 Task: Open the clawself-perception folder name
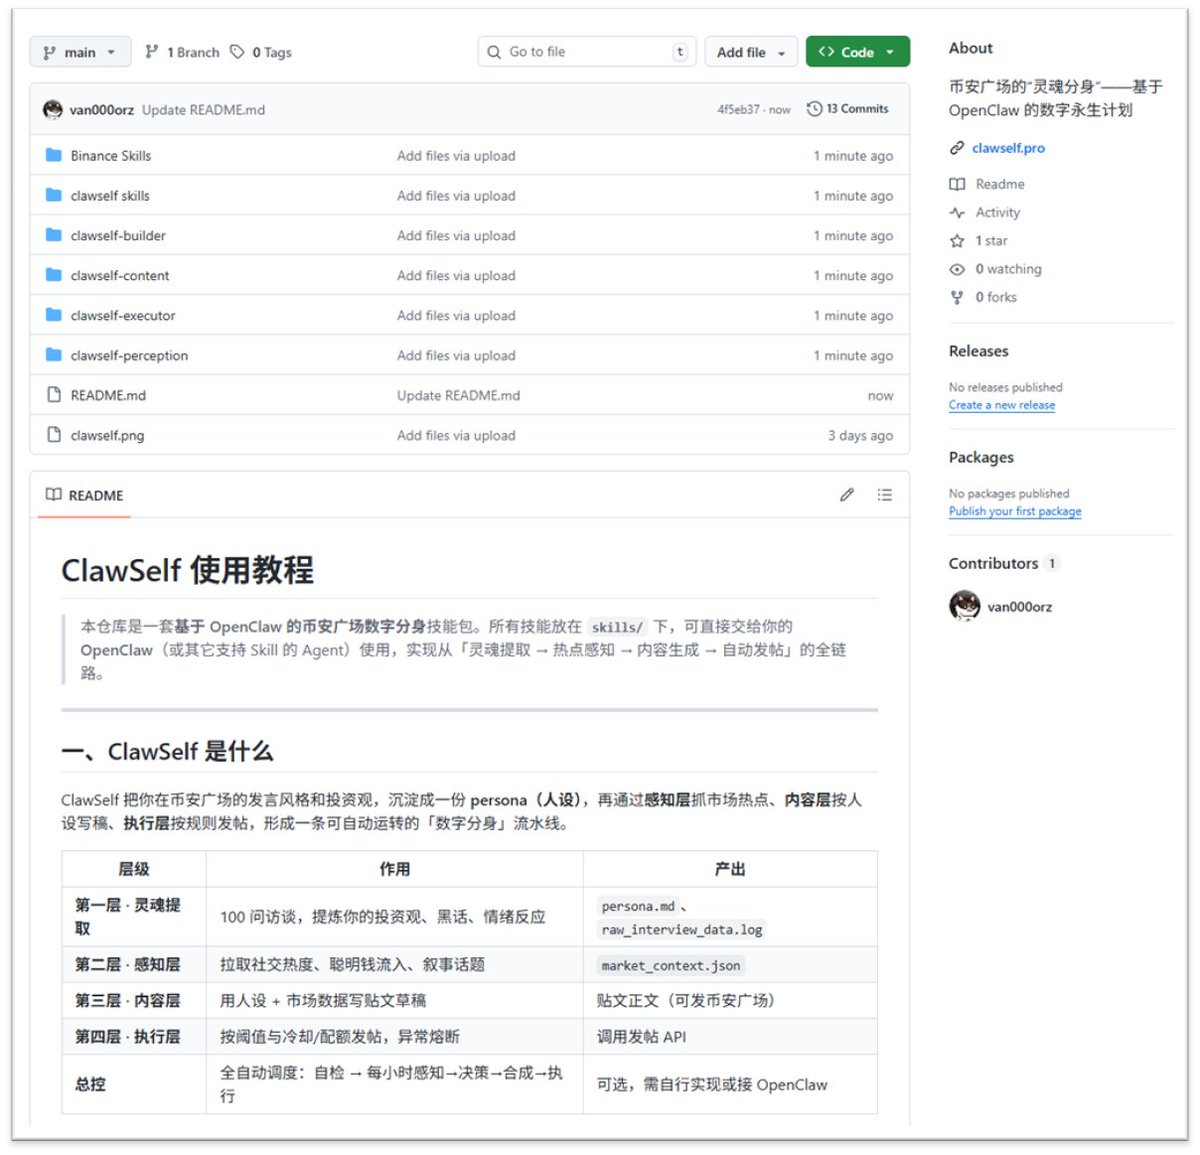pos(129,355)
